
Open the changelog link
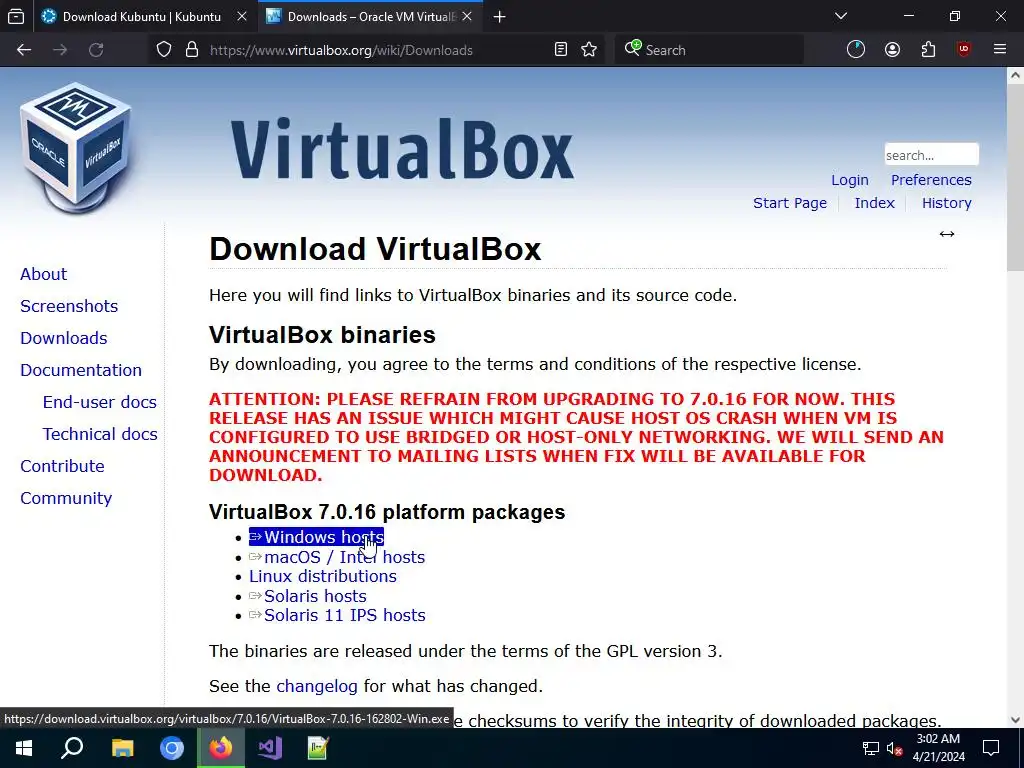pos(317,686)
